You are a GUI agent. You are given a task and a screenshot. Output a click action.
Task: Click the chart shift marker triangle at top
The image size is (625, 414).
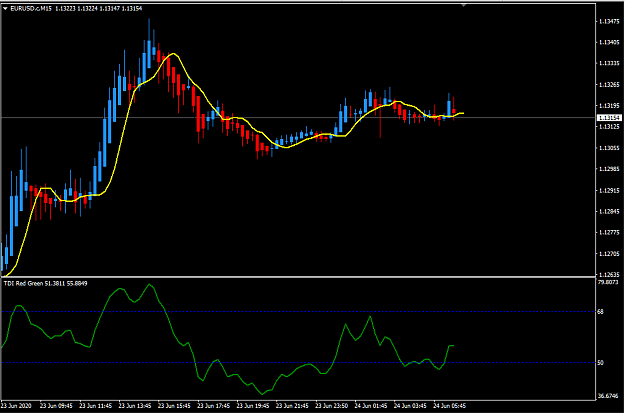(463, 5)
